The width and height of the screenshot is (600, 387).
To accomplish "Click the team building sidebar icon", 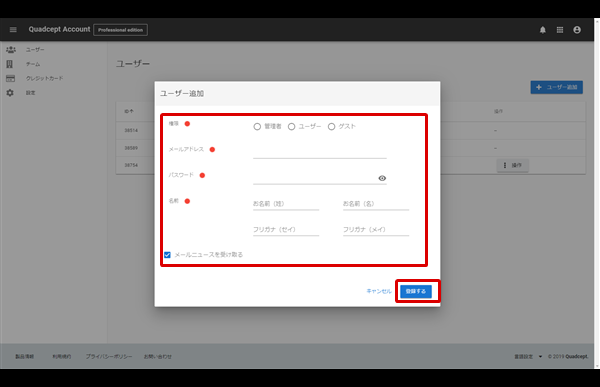I will click(x=10, y=64).
